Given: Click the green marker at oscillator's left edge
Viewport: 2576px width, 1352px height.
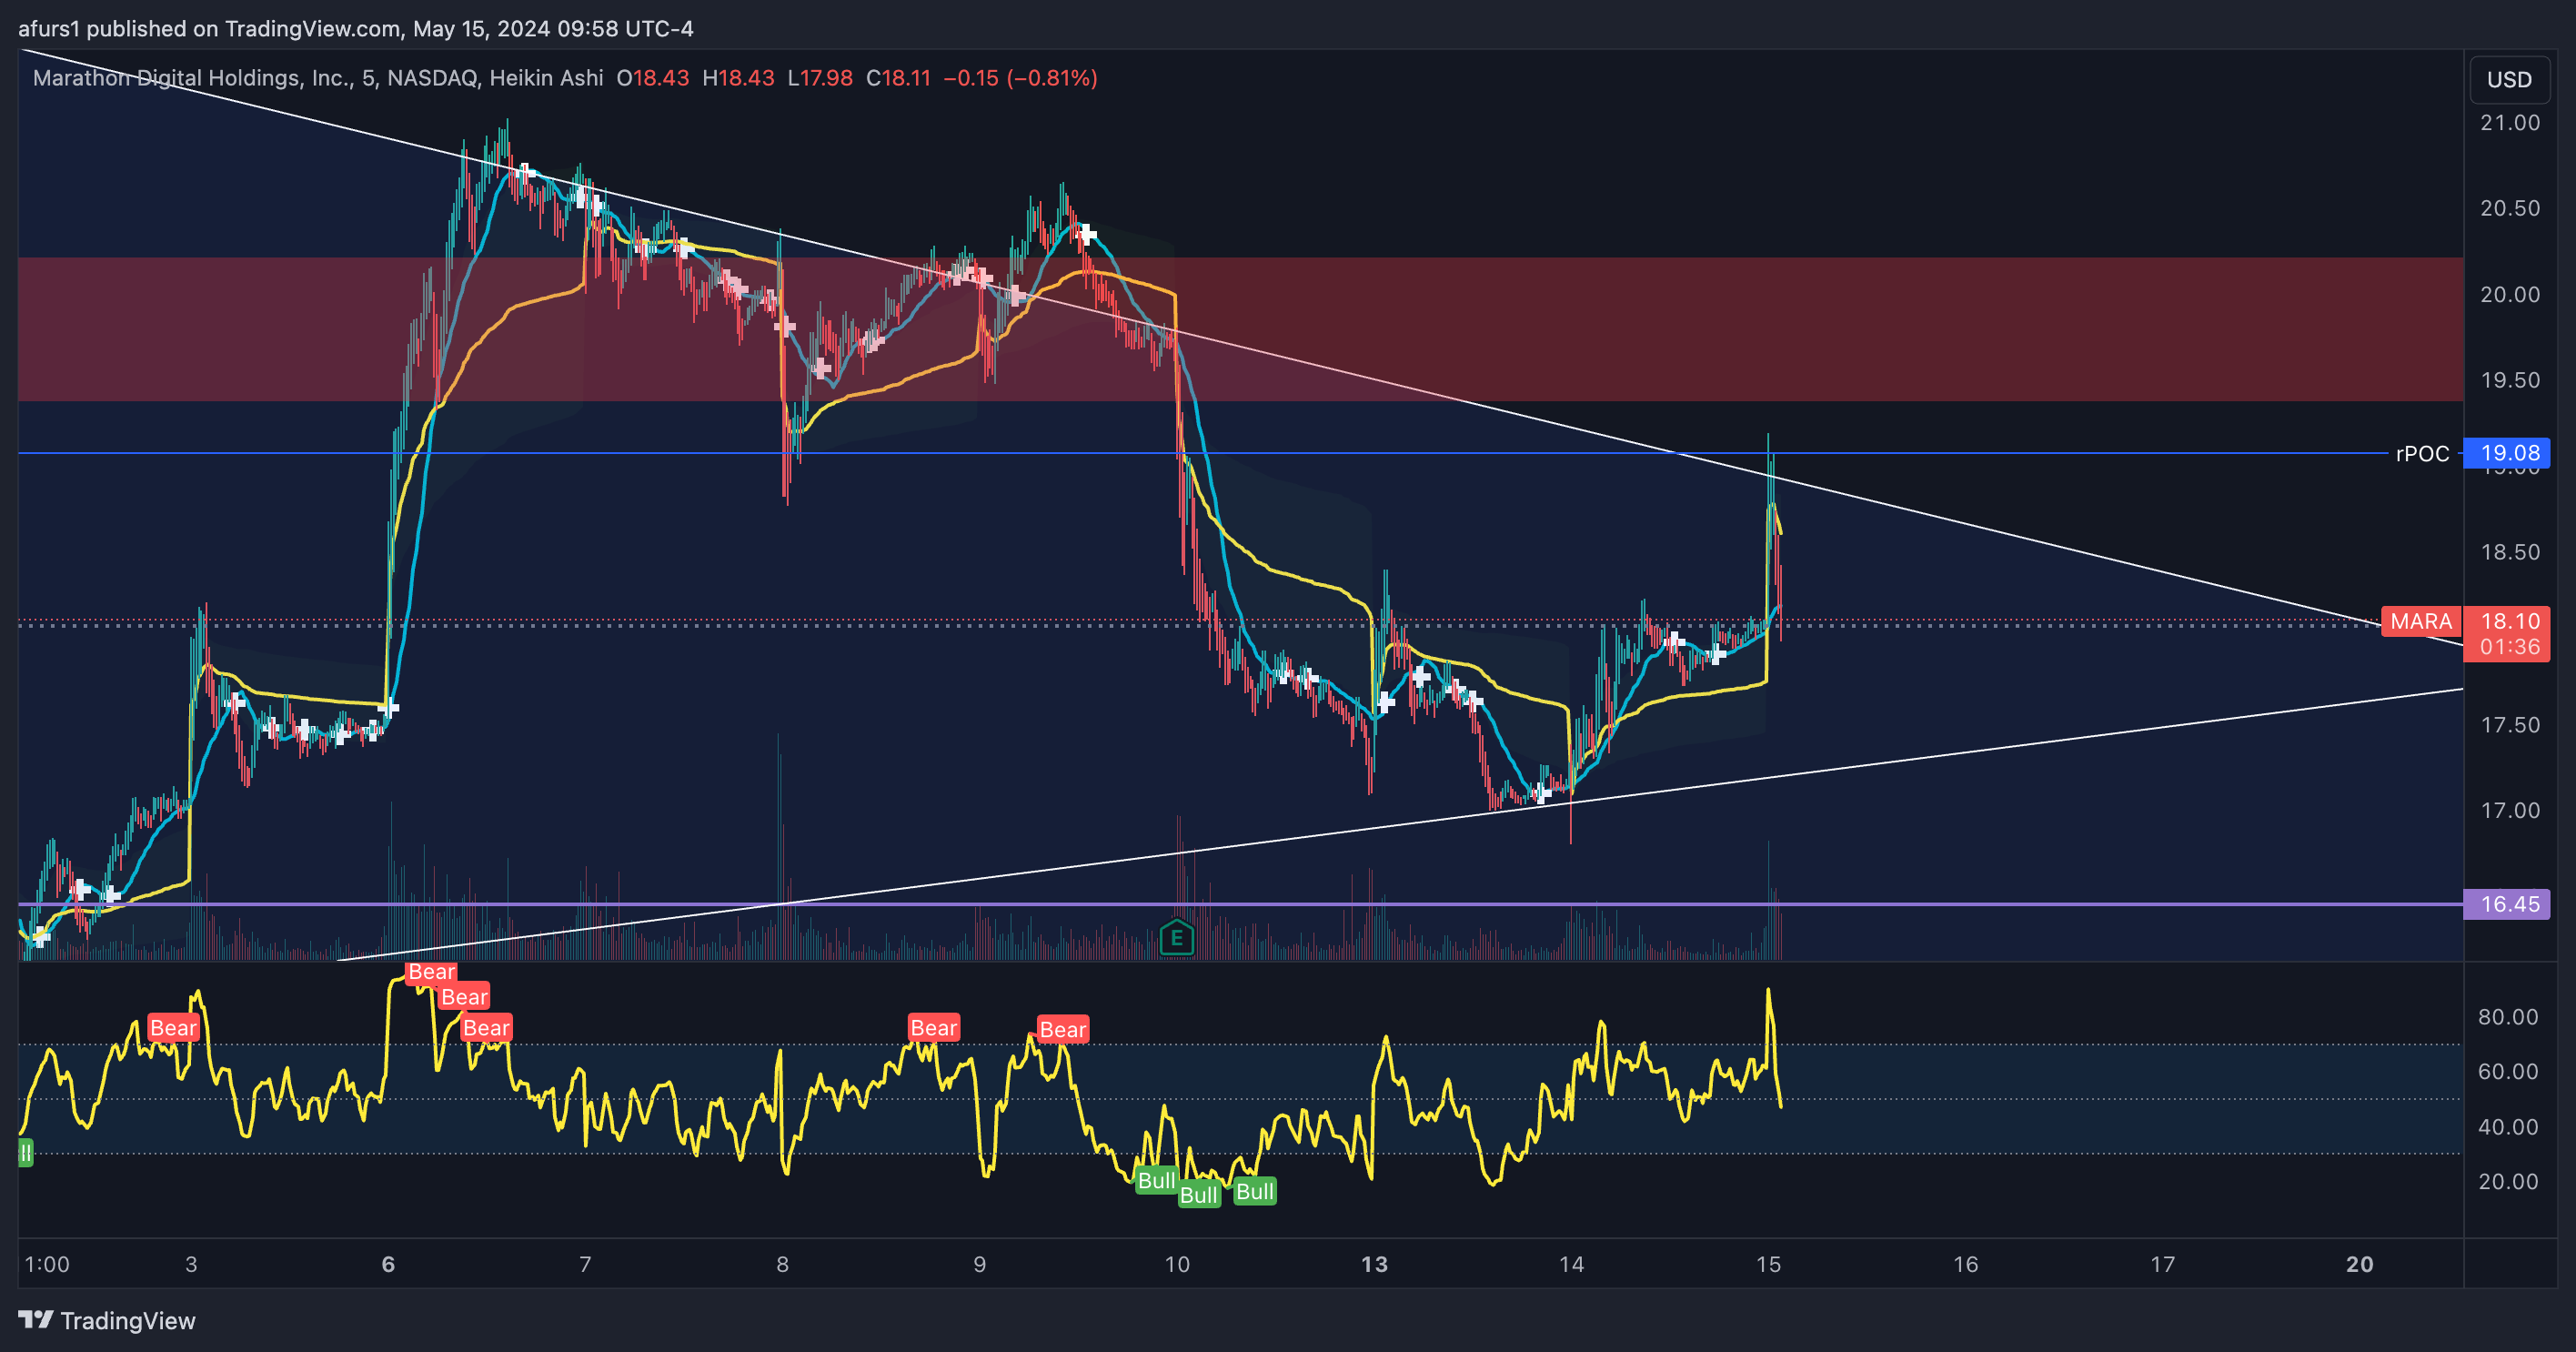Looking at the screenshot, I should point(25,1152).
